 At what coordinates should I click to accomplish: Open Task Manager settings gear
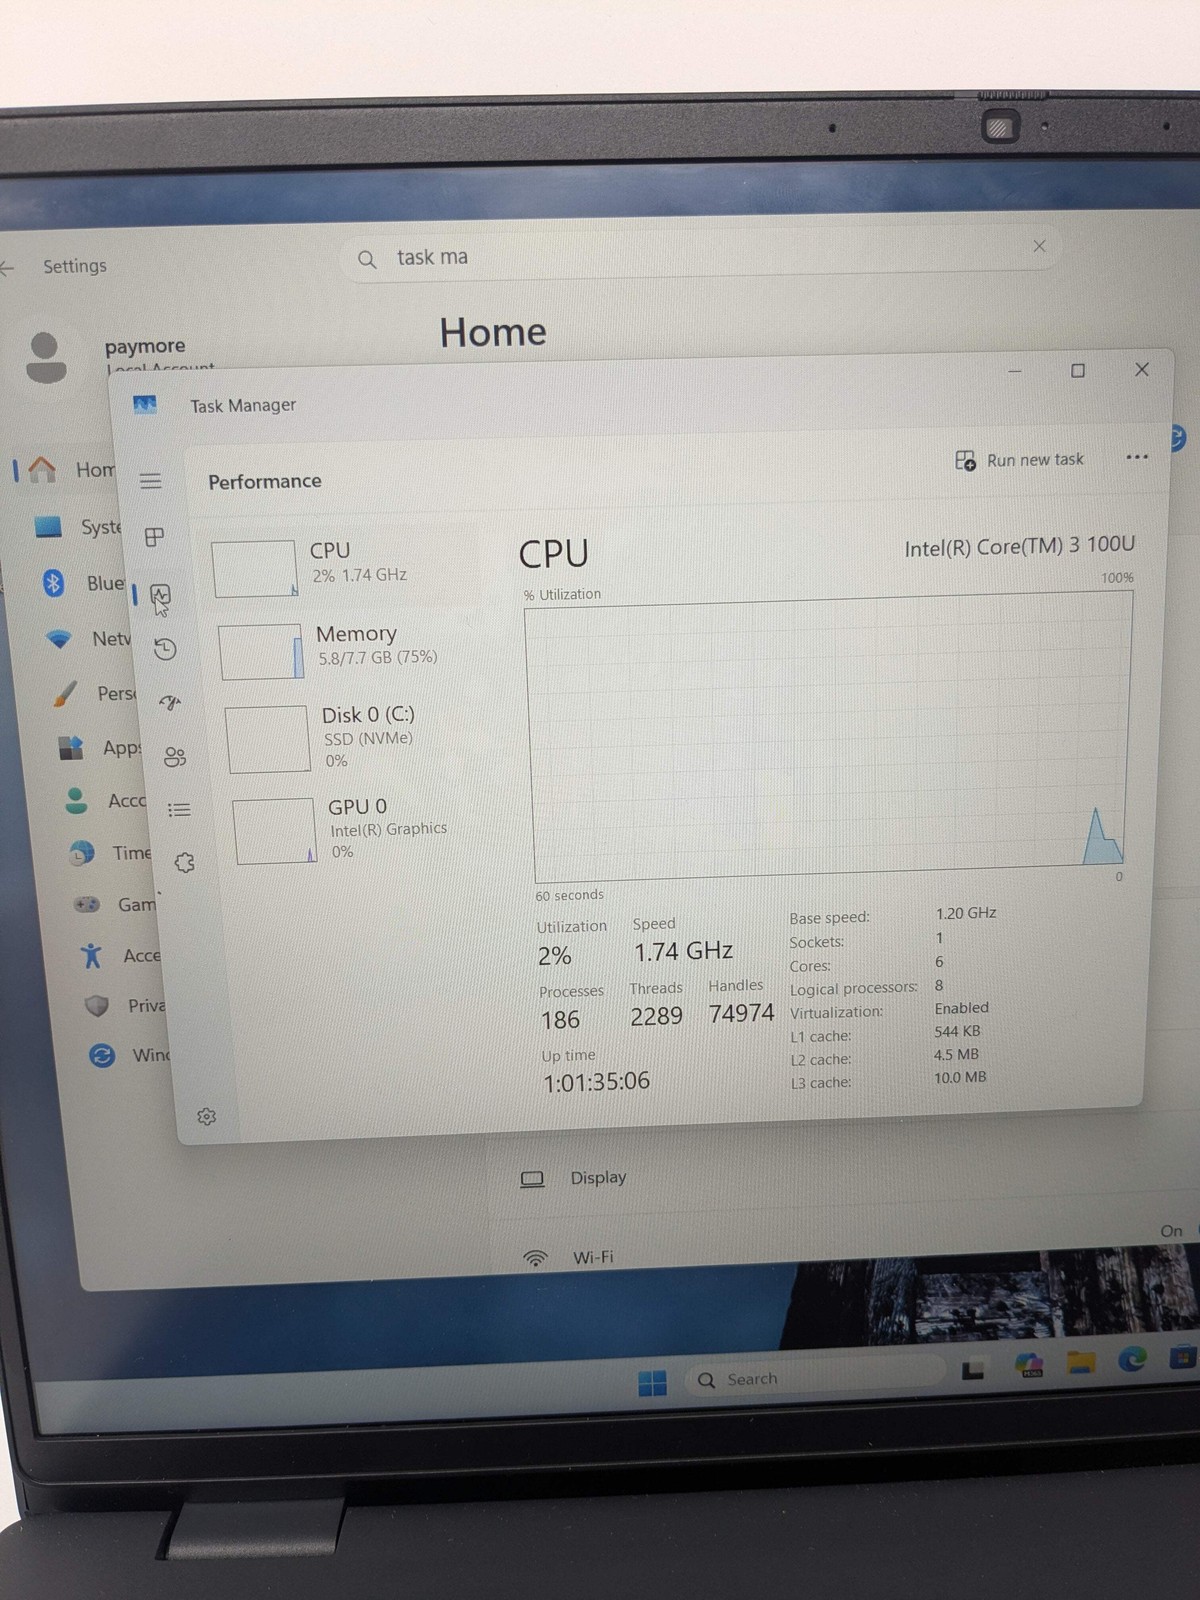pyautogui.click(x=207, y=1116)
